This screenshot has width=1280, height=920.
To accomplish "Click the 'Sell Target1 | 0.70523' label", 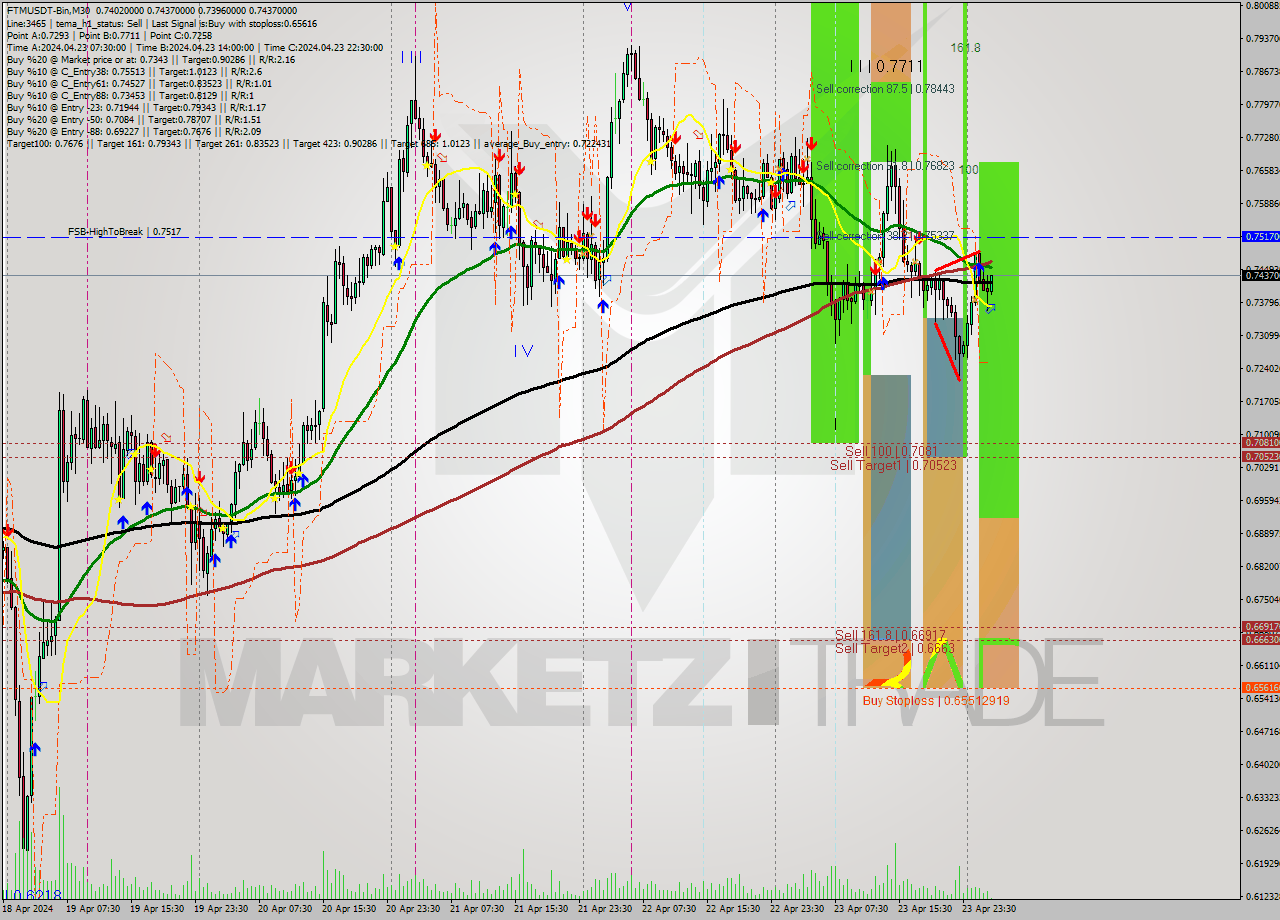I will click(x=893, y=465).
